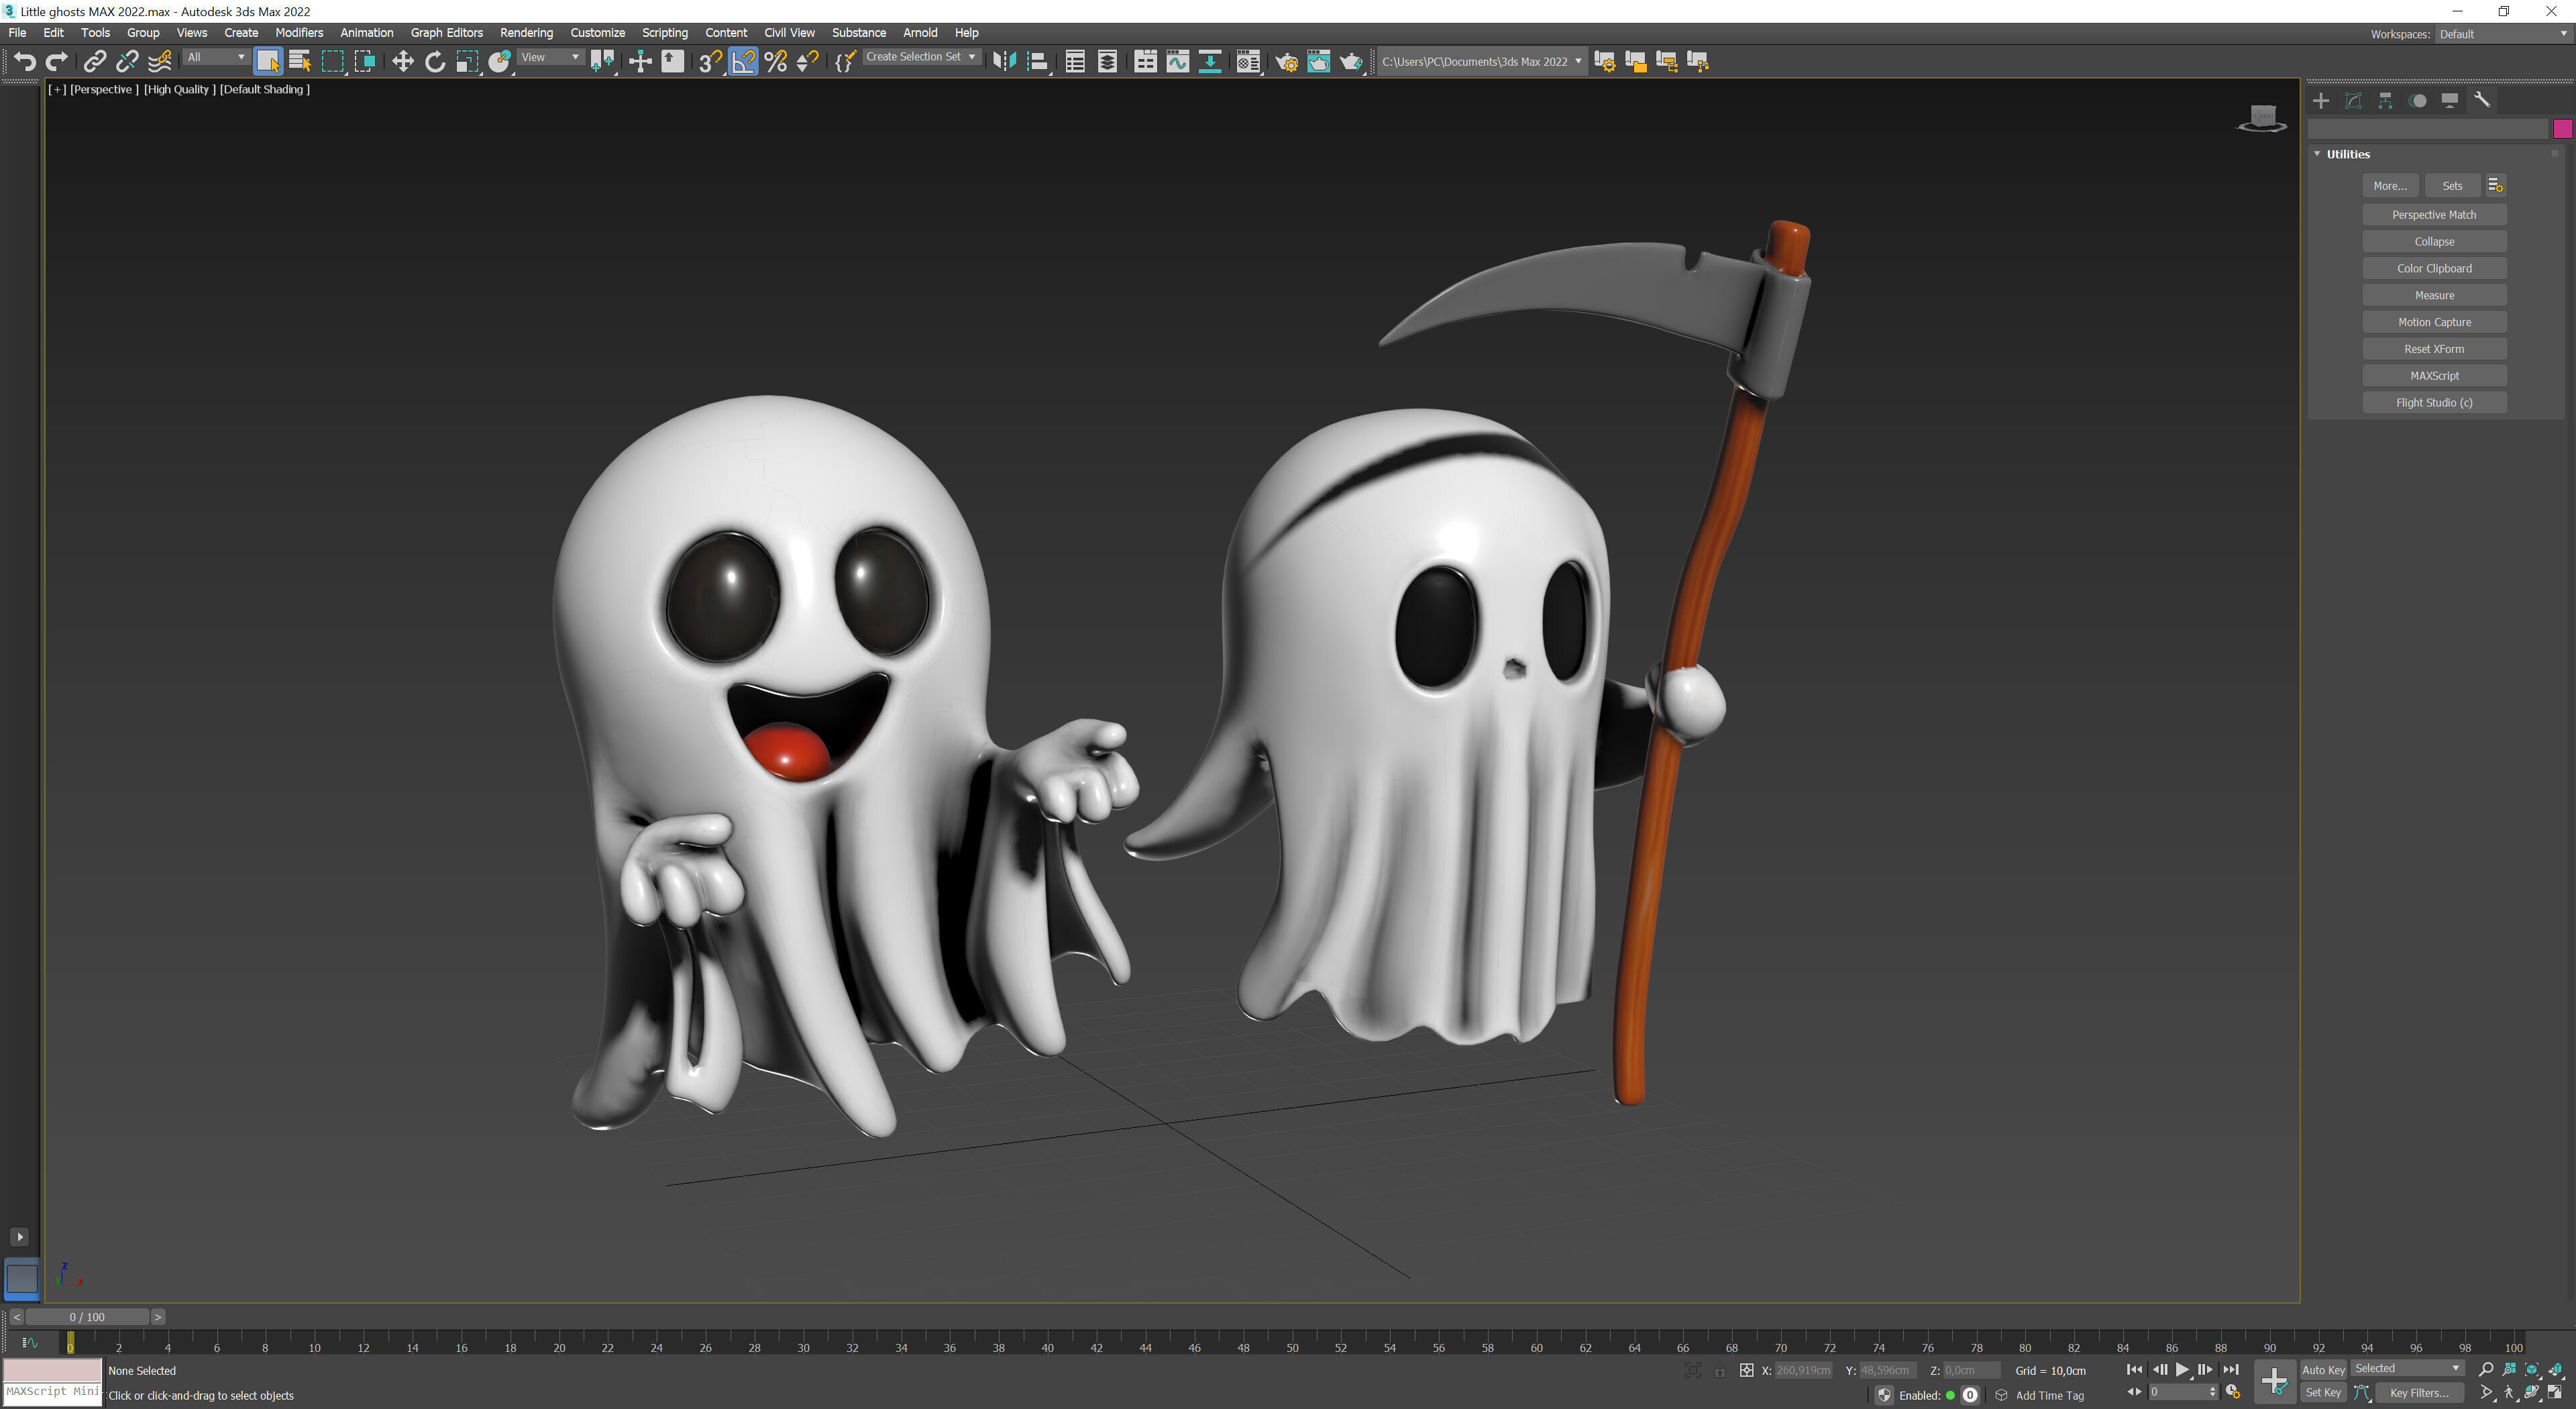Click the Reset XForm utility button
Image resolution: width=2576 pixels, height=1409 pixels.
(x=2434, y=349)
